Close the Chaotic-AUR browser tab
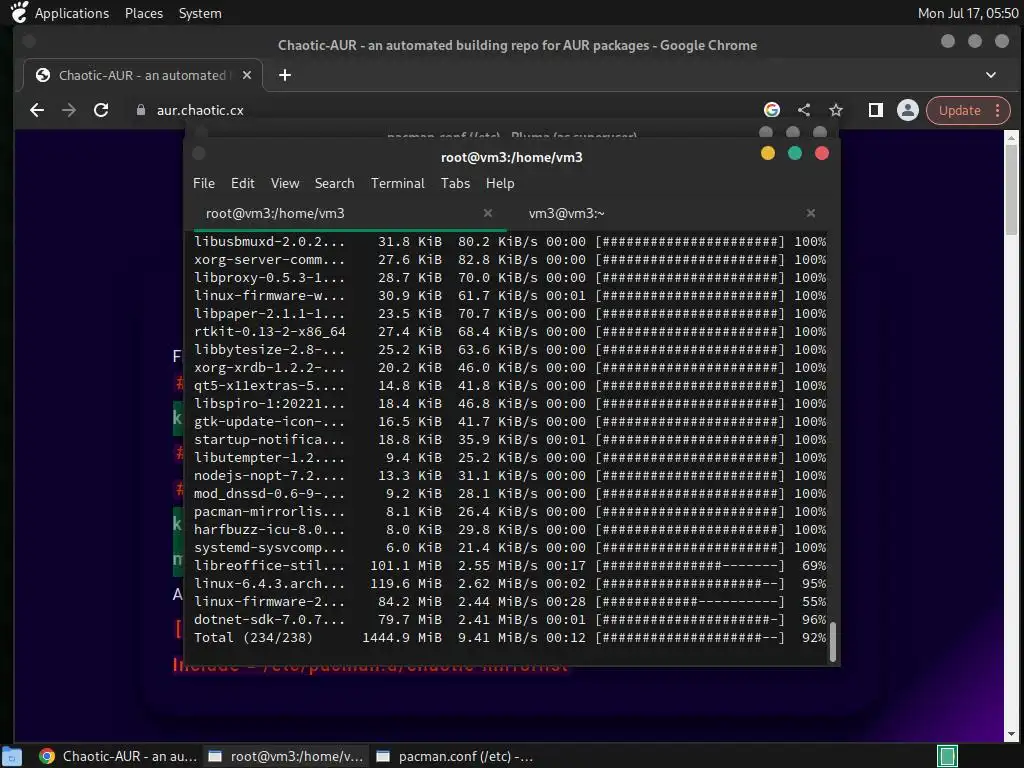Image resolution: width=1024 pixels, height=768 pixels. [x=247, y=75]
